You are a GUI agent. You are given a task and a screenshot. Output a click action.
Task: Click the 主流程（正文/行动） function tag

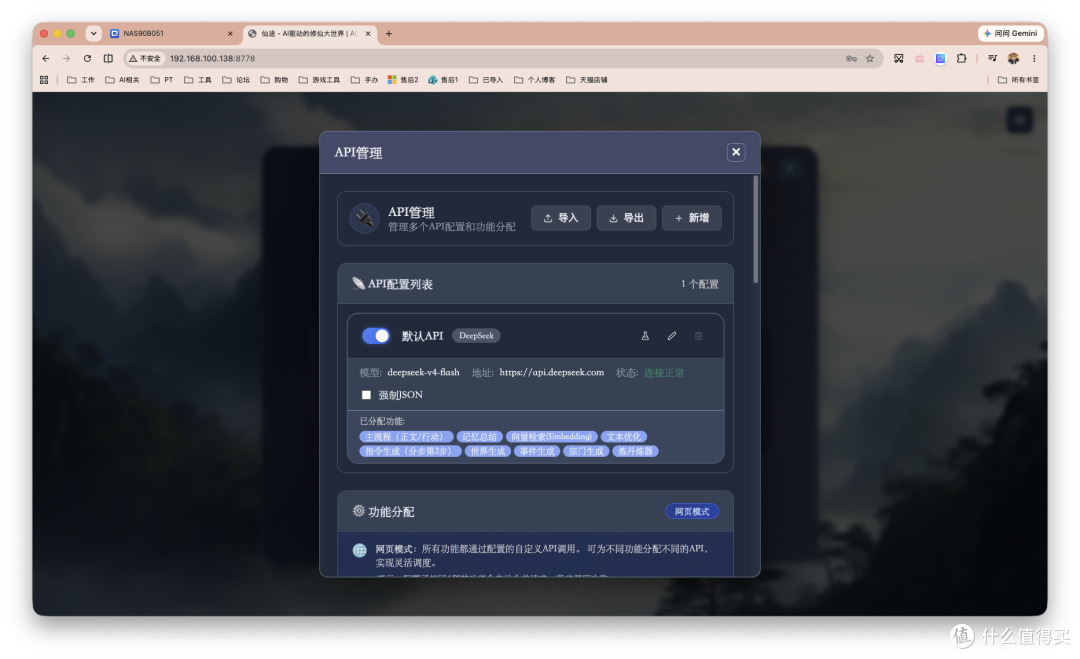click(406, 437)
